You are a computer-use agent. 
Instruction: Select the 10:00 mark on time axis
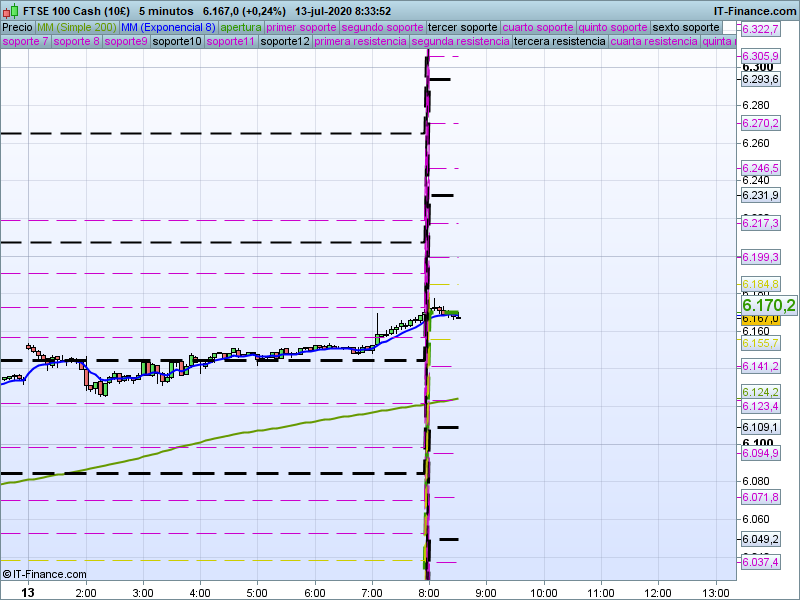(544, 592)
